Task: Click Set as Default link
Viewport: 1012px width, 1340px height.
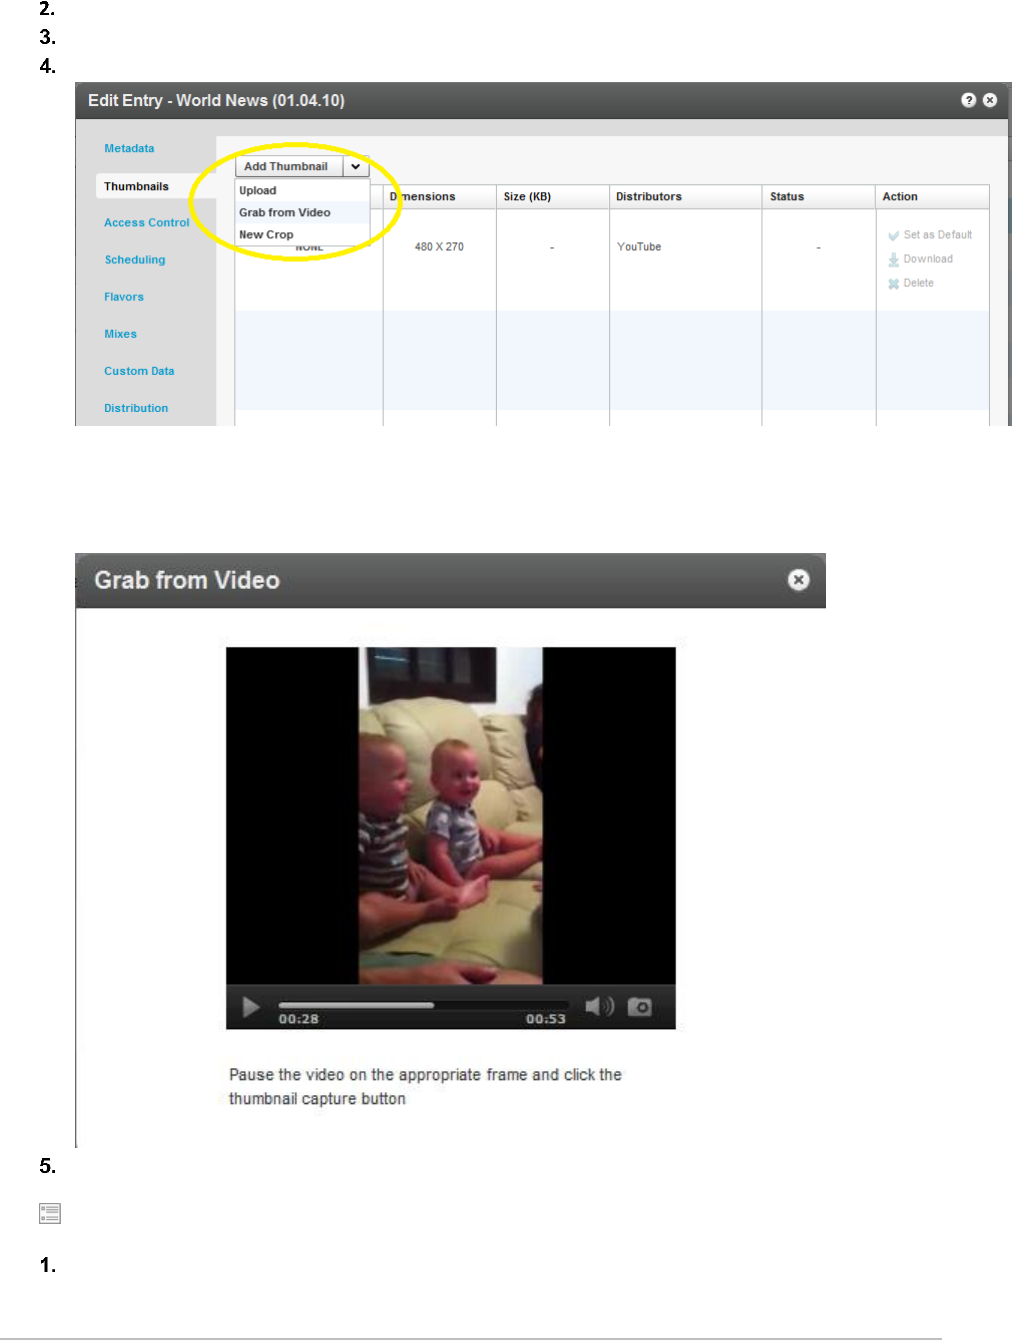Action: (938, 235)
